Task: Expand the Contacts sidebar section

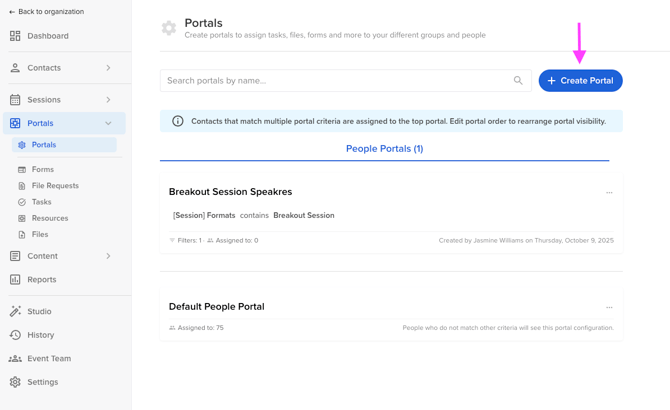Action: (108, 68)
